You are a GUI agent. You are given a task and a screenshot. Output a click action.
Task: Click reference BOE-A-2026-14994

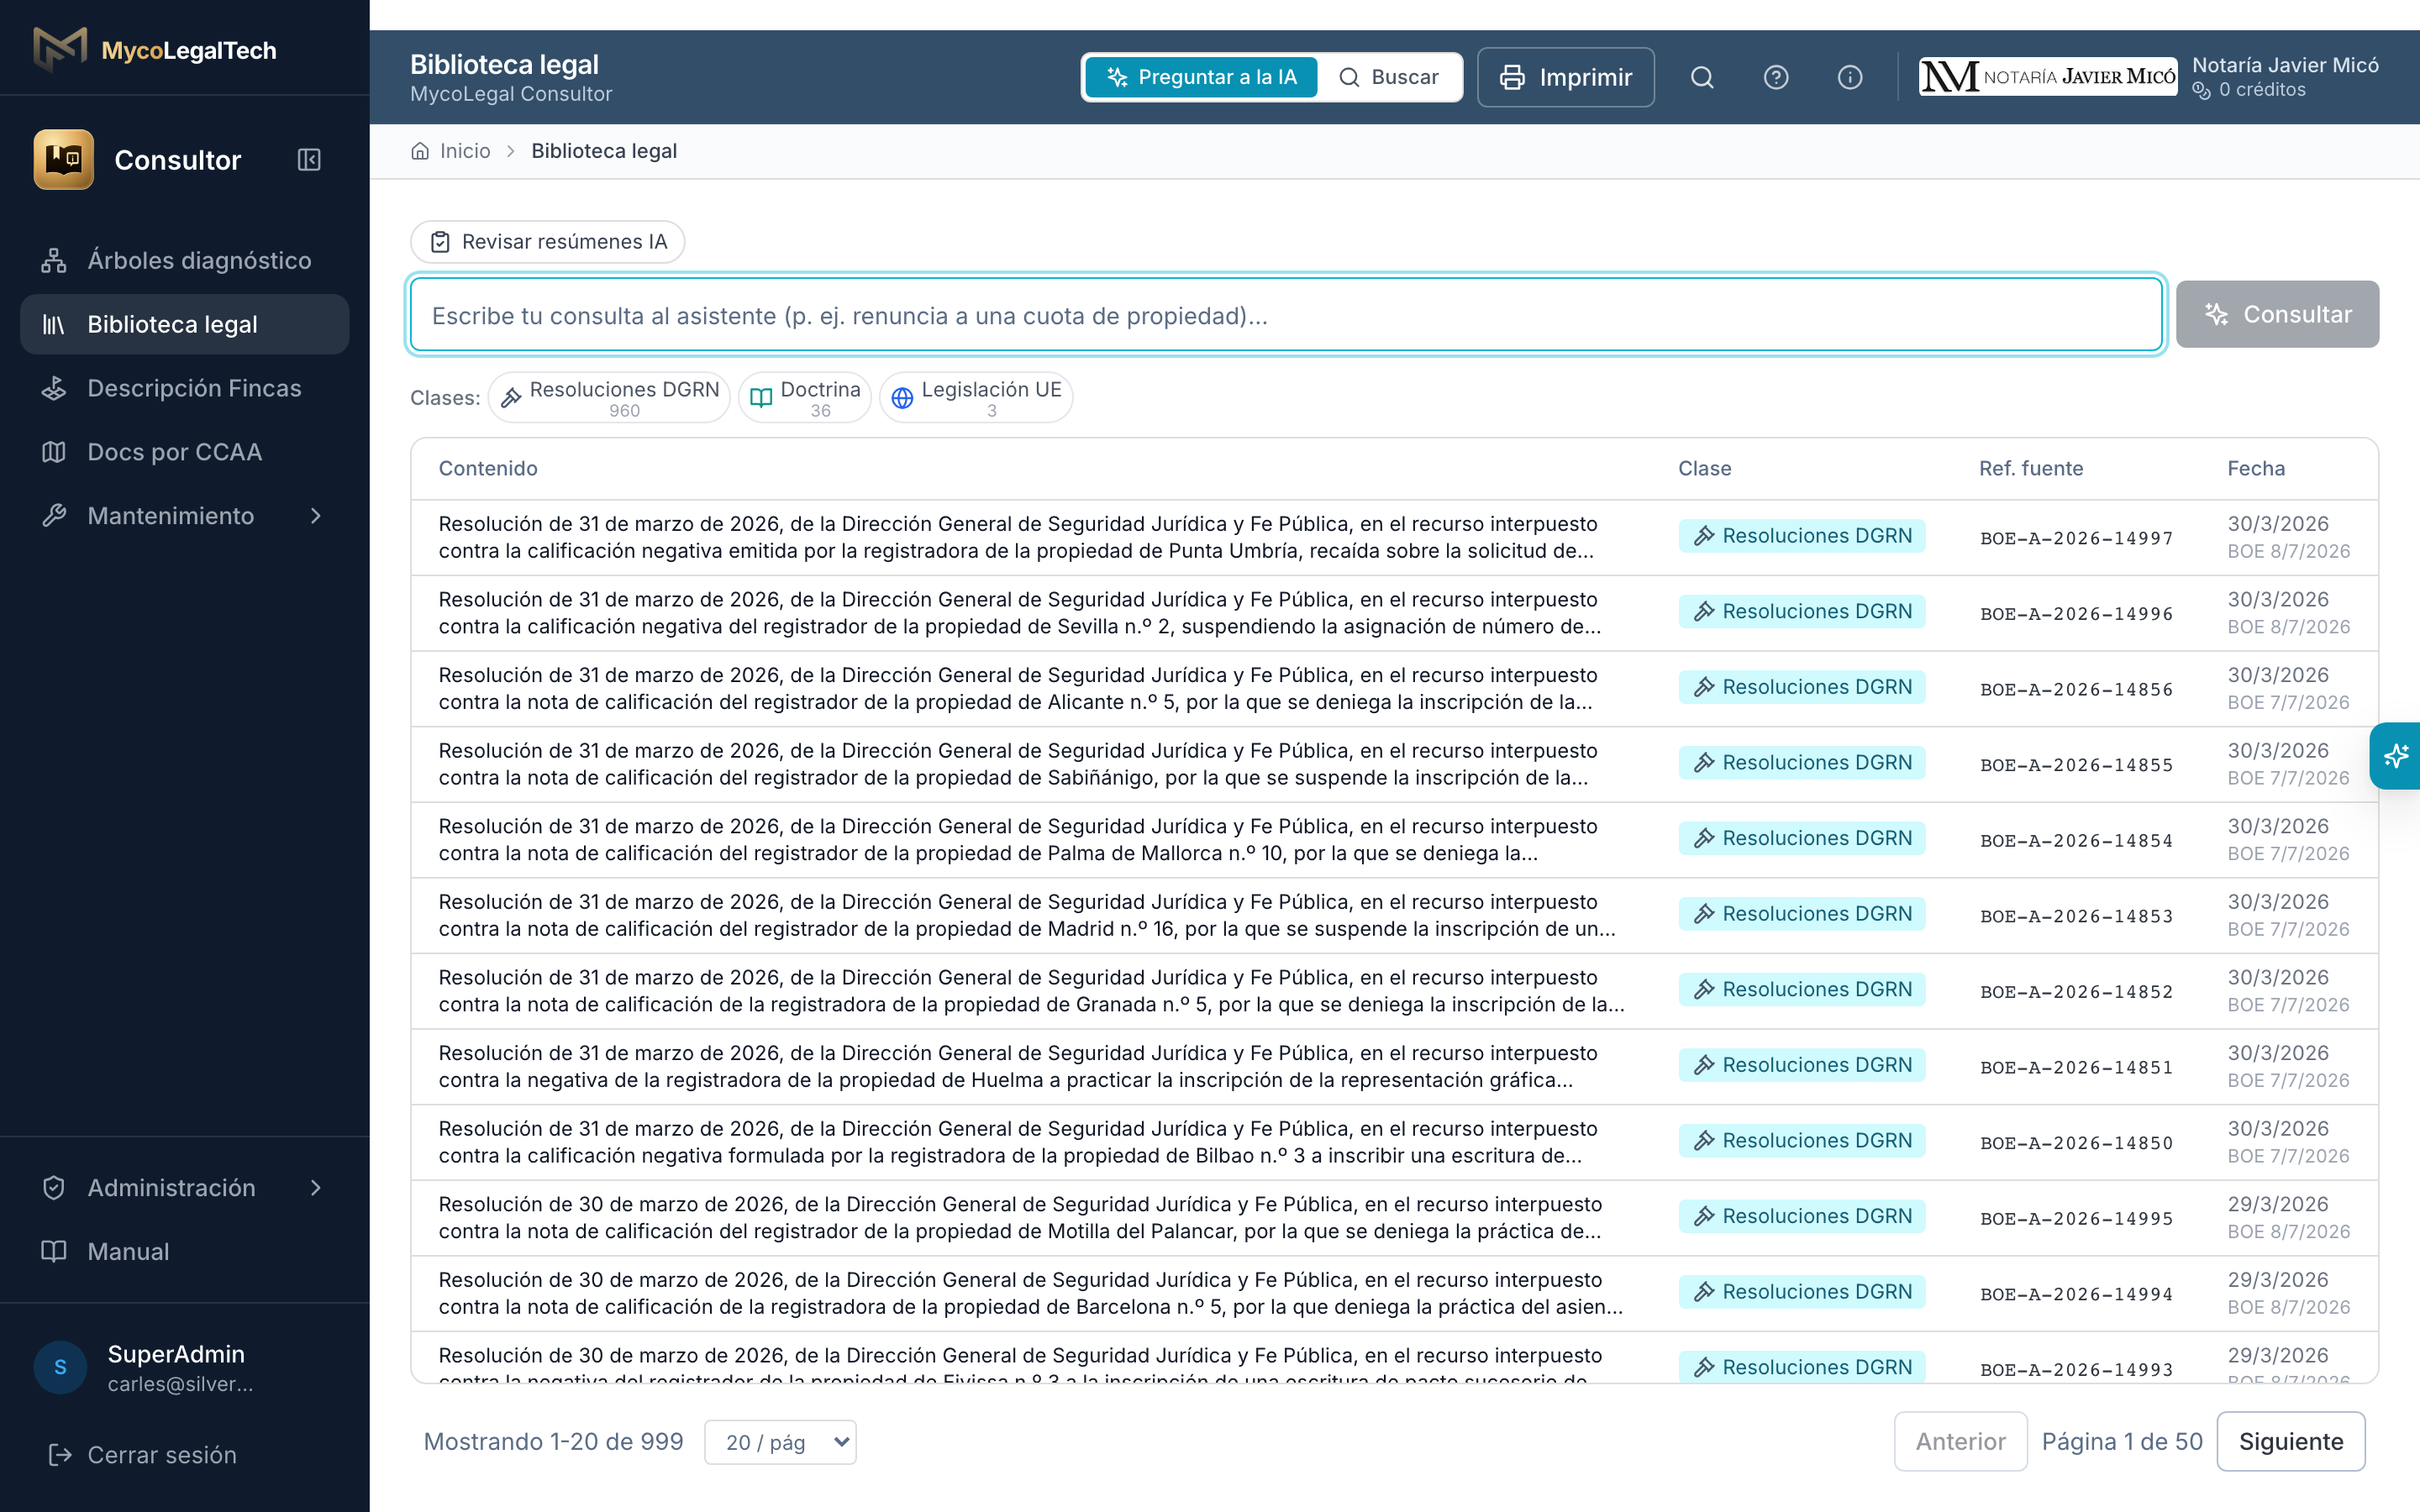click(2076, 1294)
